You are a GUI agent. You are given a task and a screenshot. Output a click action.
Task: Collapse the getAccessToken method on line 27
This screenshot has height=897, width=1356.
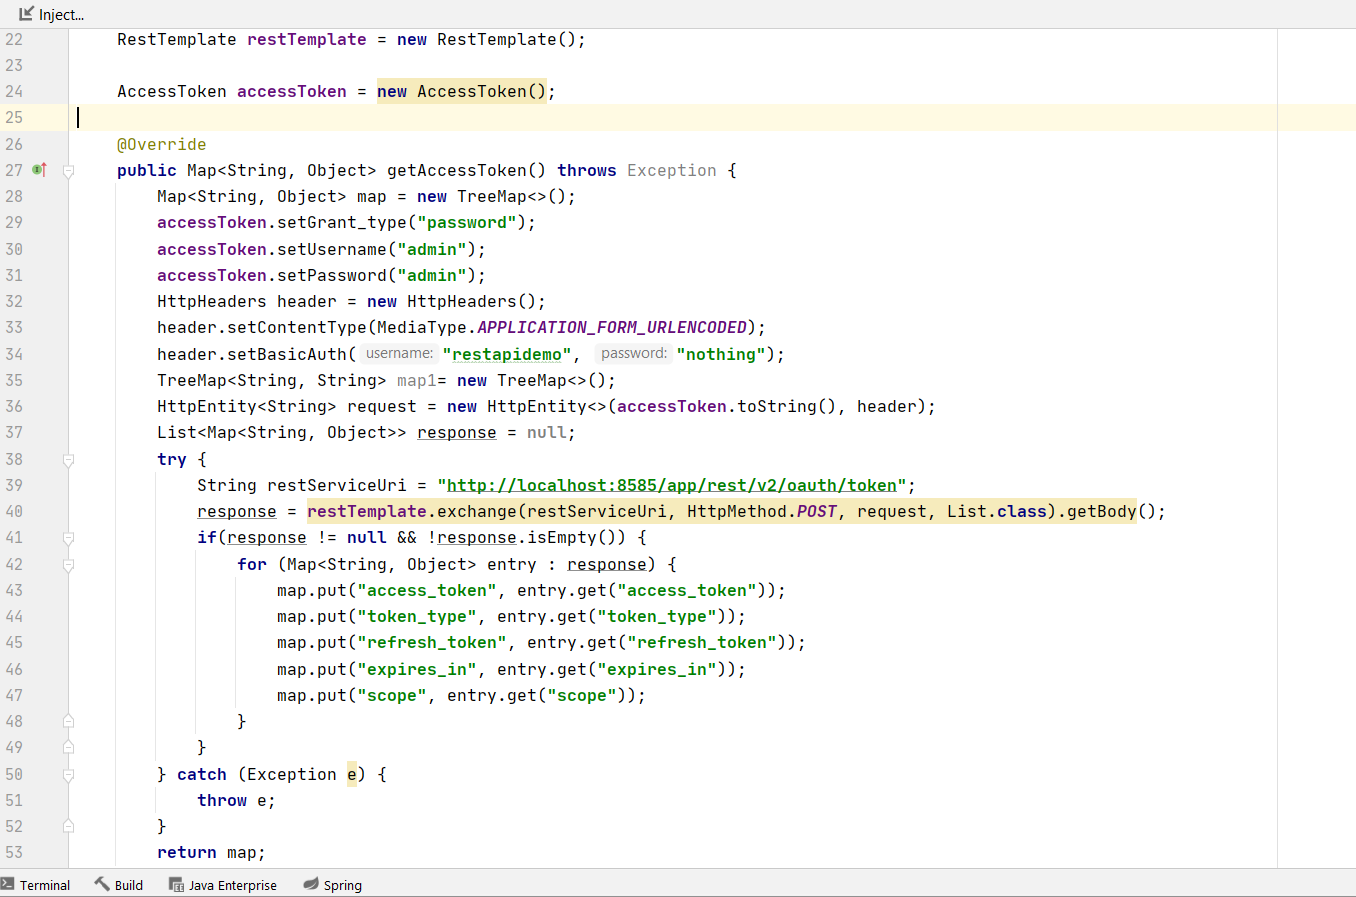[68, 171]
